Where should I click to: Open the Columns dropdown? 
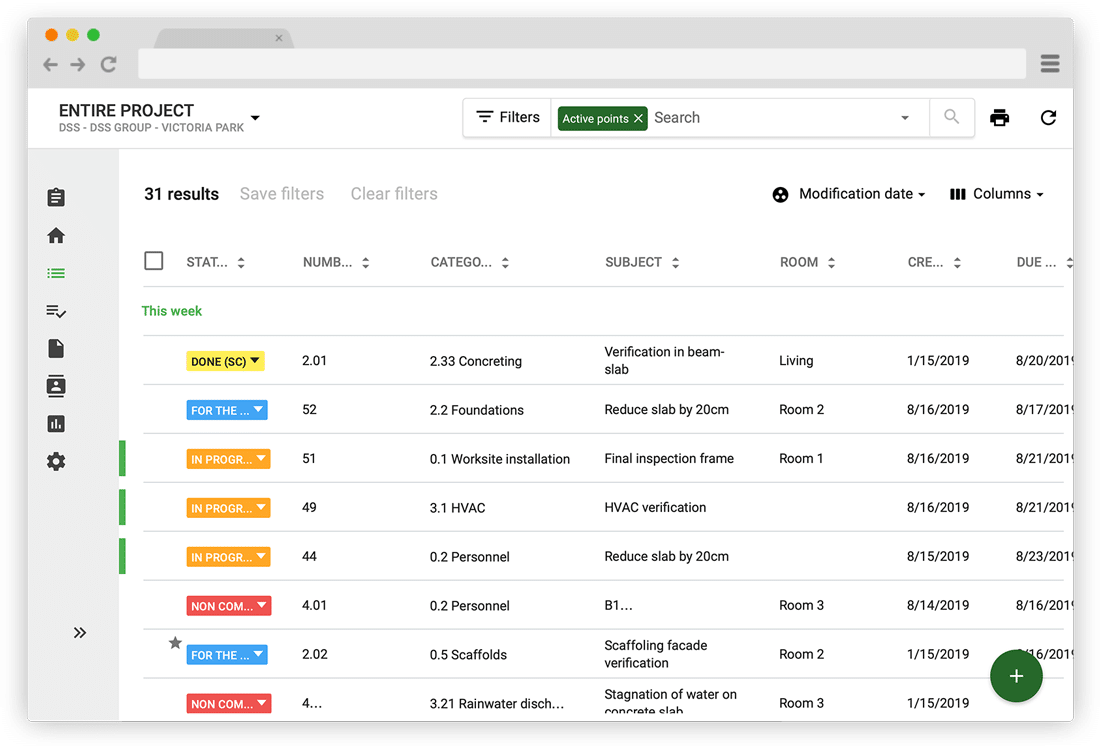(996, 194)
